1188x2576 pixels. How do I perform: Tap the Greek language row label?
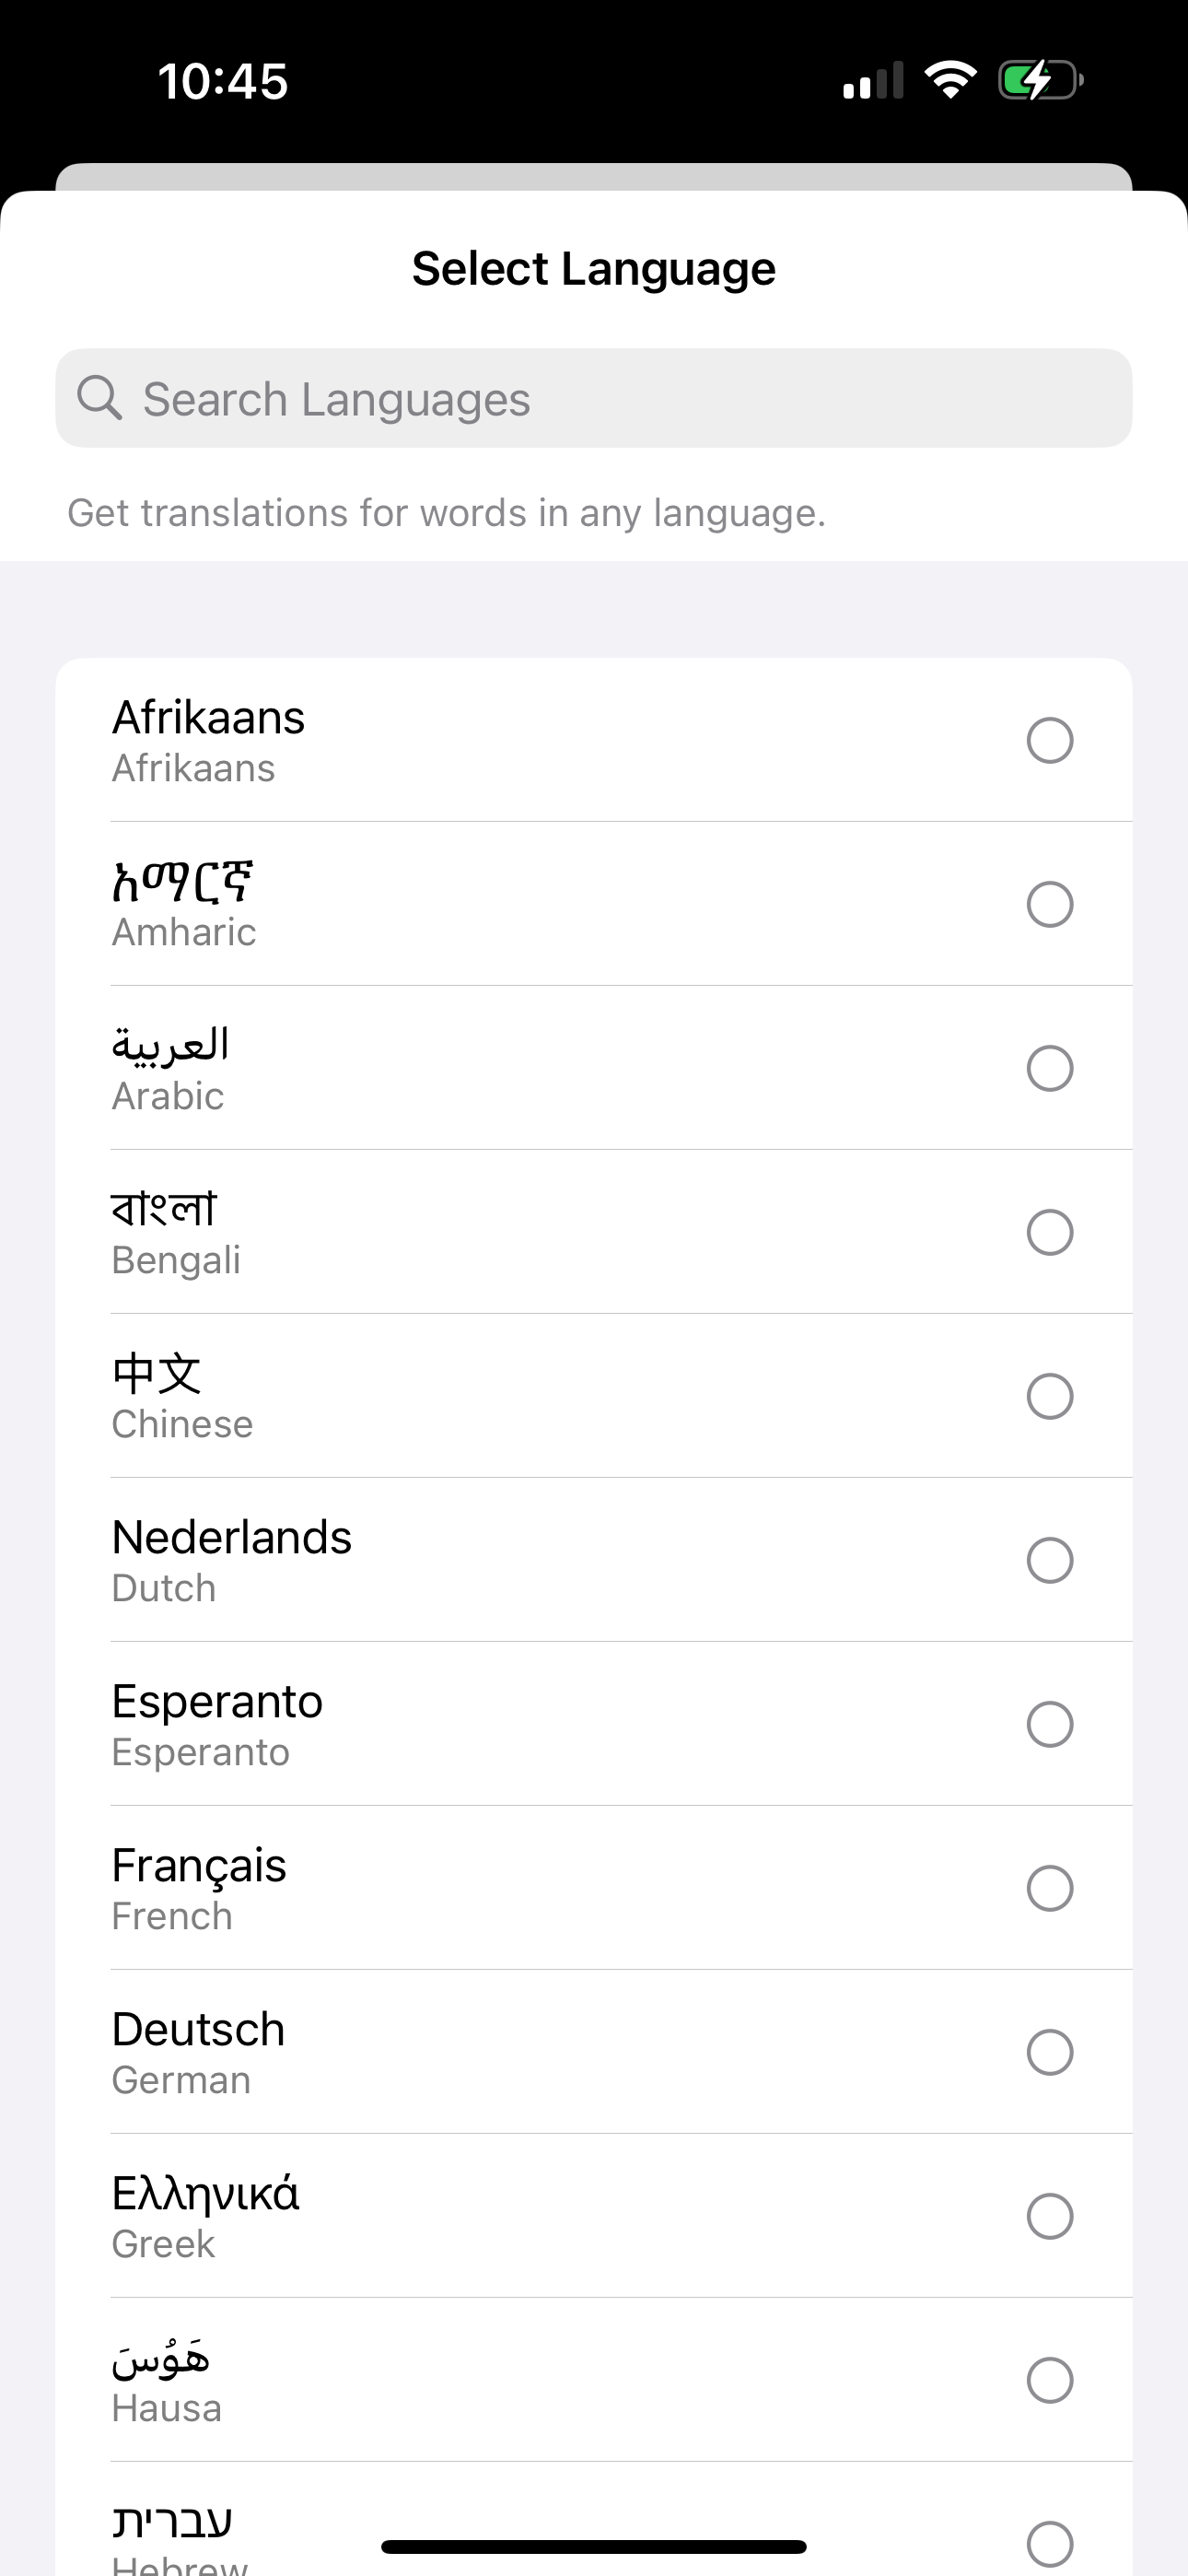coord(205,2217)
